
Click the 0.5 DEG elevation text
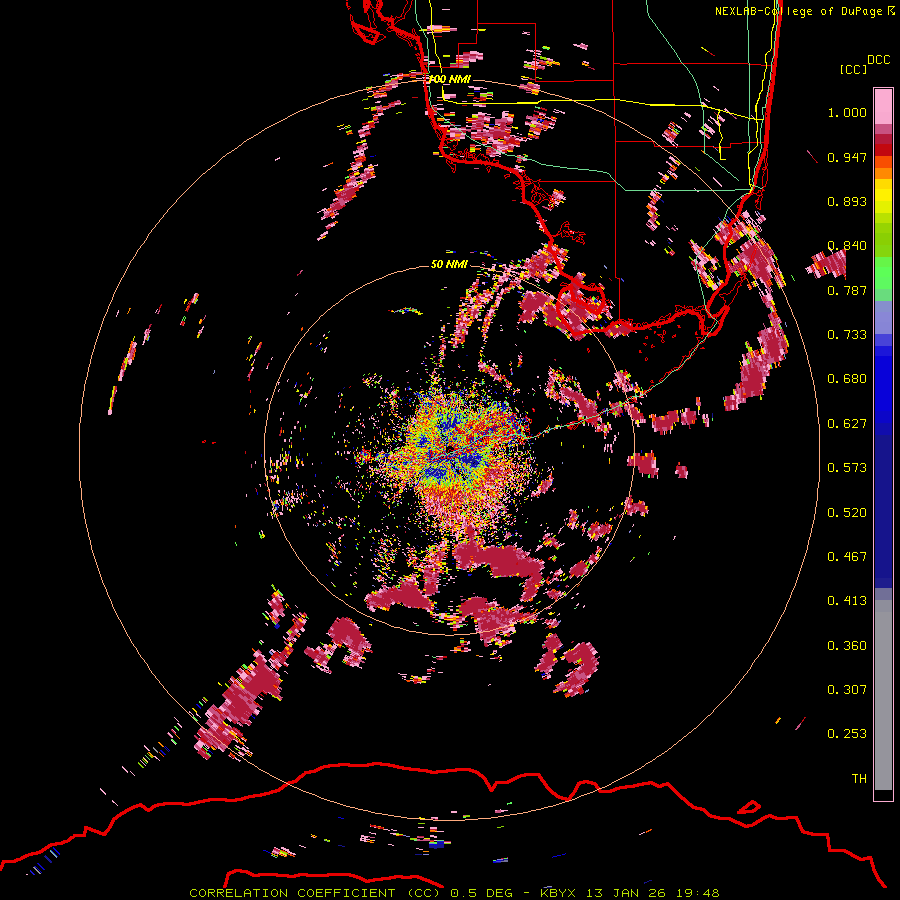[x=480, y=893]
